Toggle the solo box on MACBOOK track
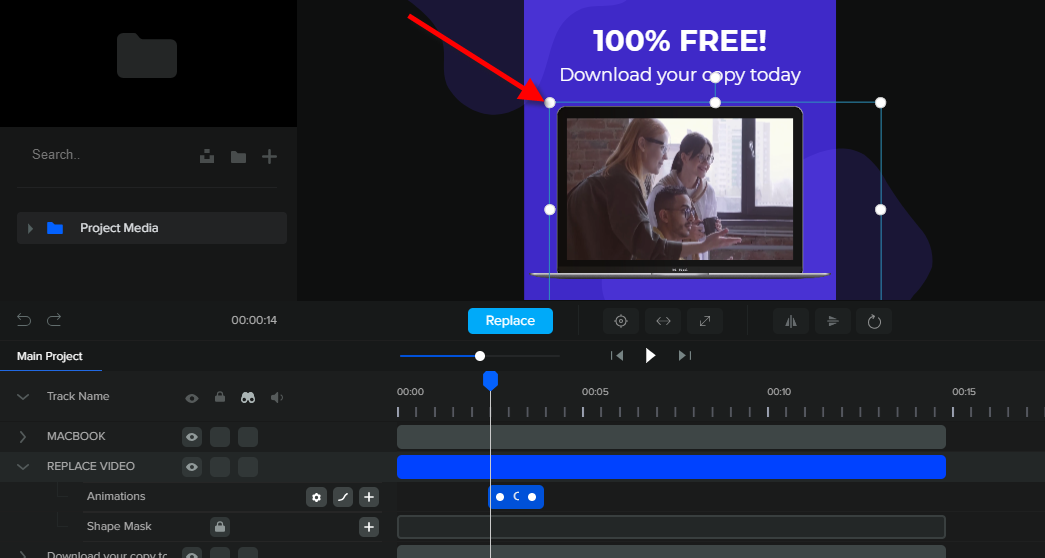The height and width of the screenshot is (558, 1045). click(x=248, y=437)
